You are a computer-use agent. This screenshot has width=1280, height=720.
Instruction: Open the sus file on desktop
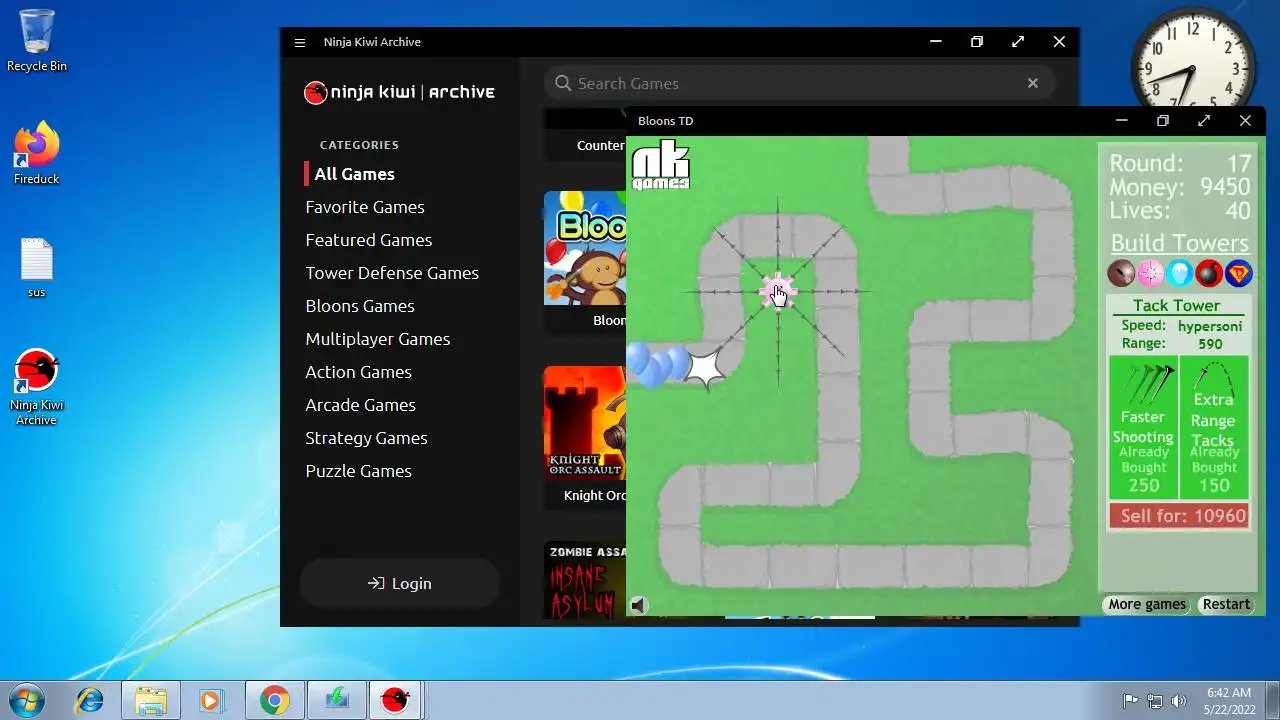[37, 268]
